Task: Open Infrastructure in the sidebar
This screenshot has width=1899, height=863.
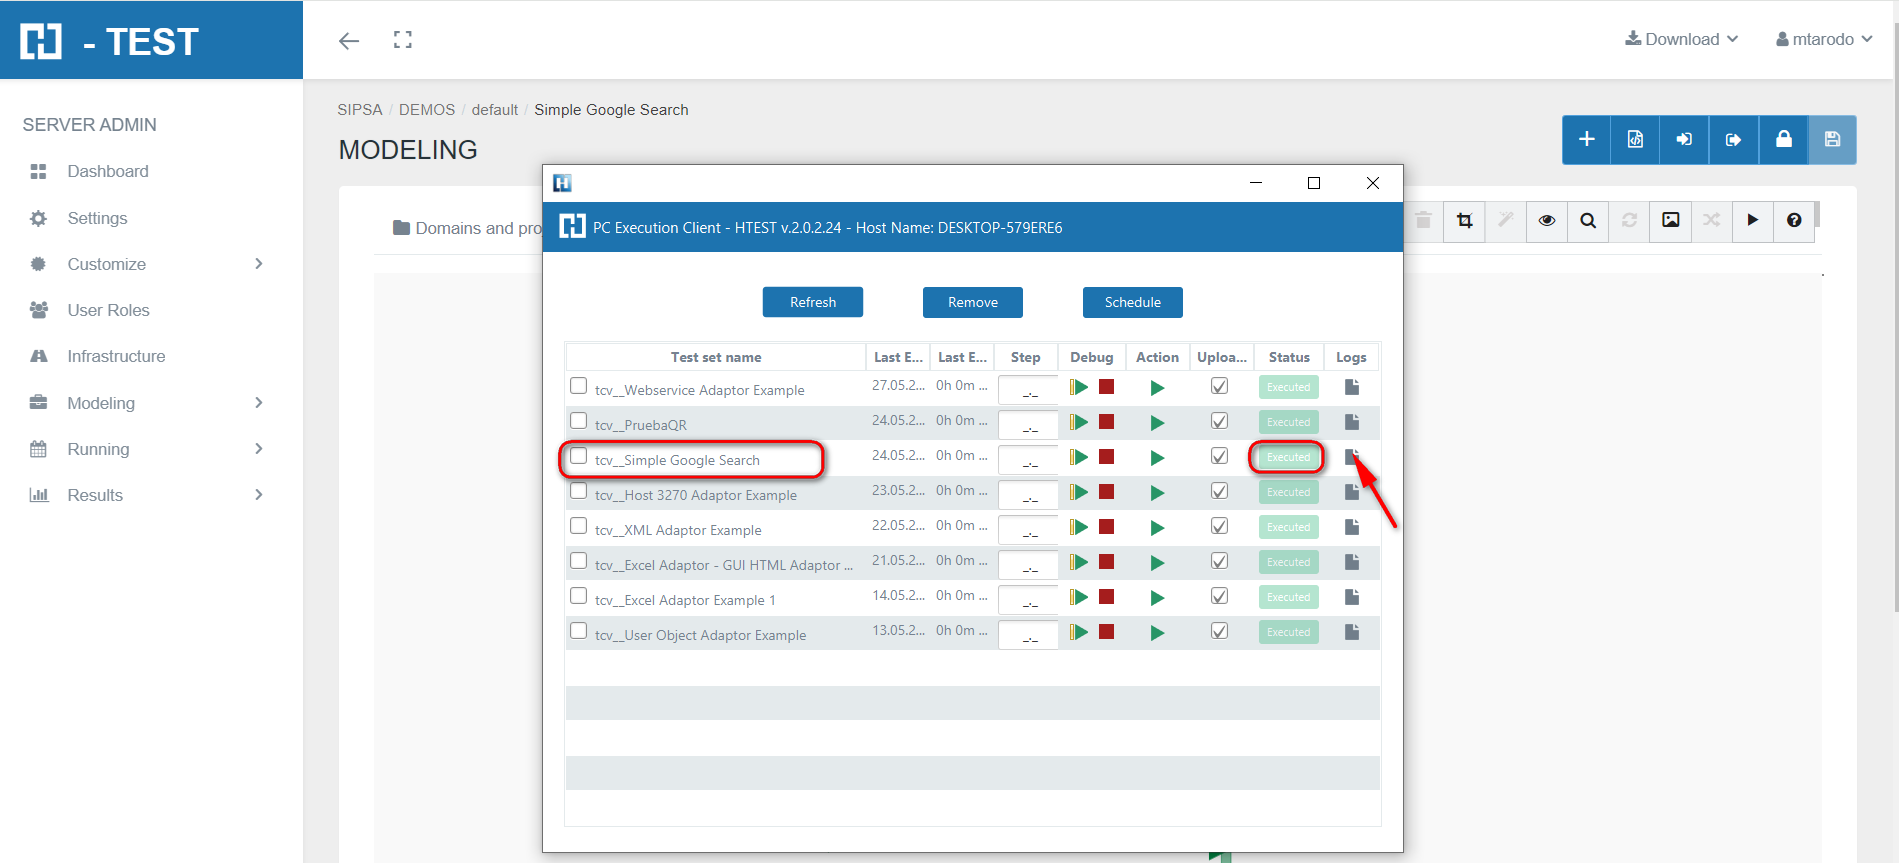Action: pyautogui.click(x=116, y=356)
